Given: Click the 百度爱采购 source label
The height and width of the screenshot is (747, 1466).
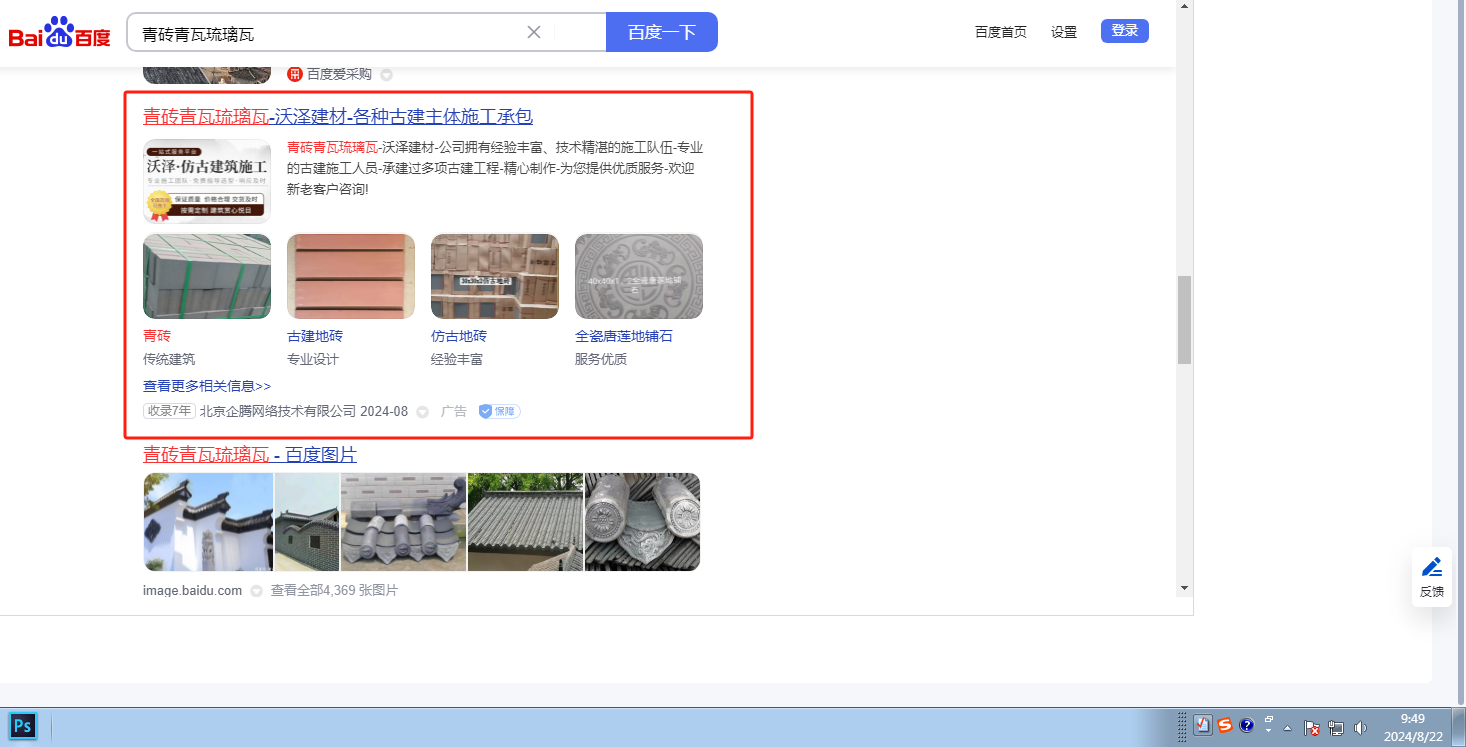Looking at the screenshot, I should pyautogui.click(x=339, y=74).
